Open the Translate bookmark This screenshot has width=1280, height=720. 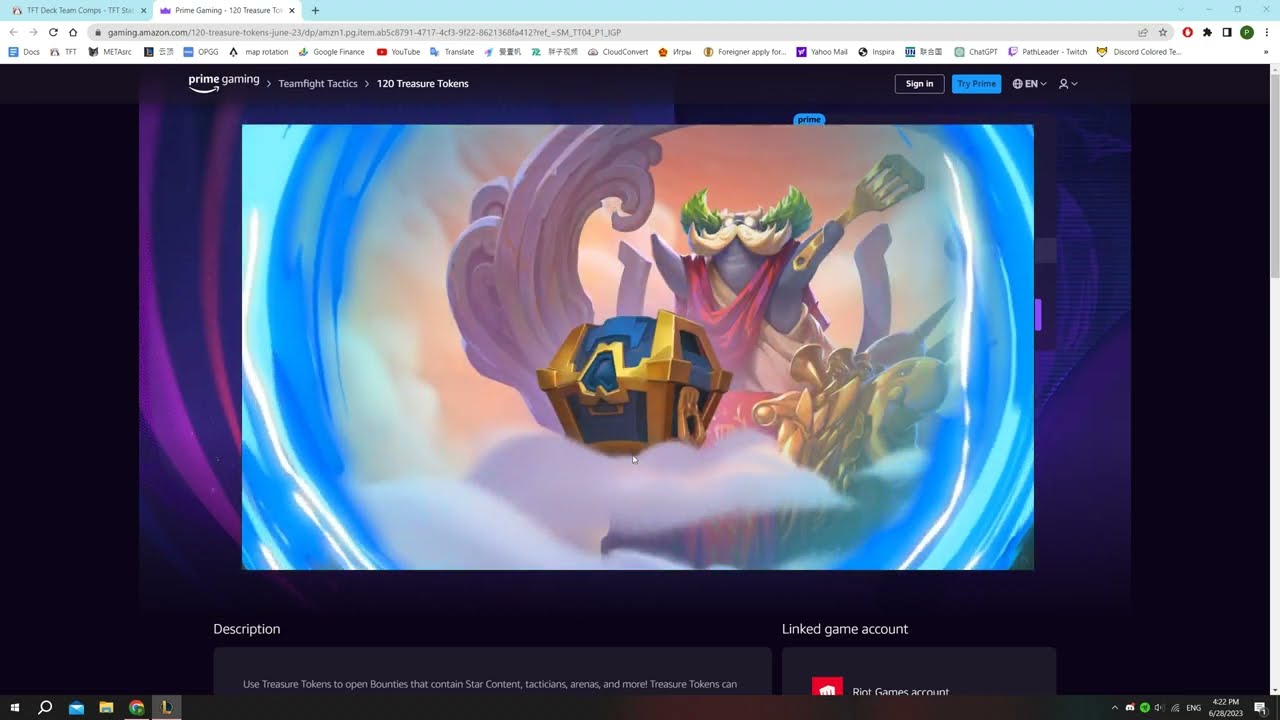pyautogui.click(x=452, y=52)
